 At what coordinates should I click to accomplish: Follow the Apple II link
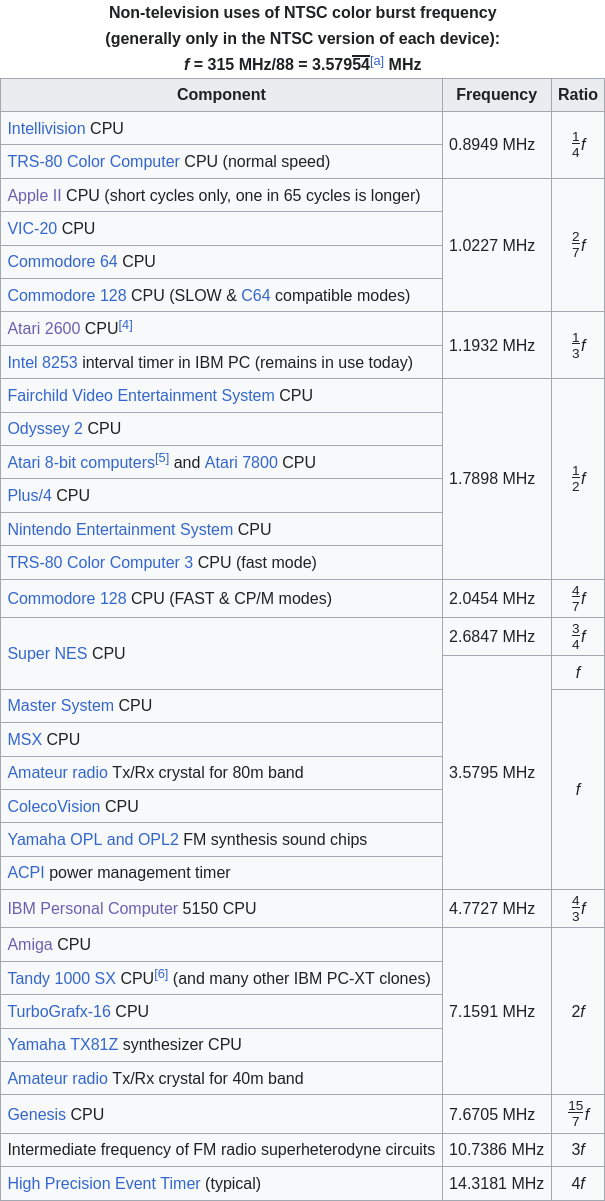(x=34, y=195)
